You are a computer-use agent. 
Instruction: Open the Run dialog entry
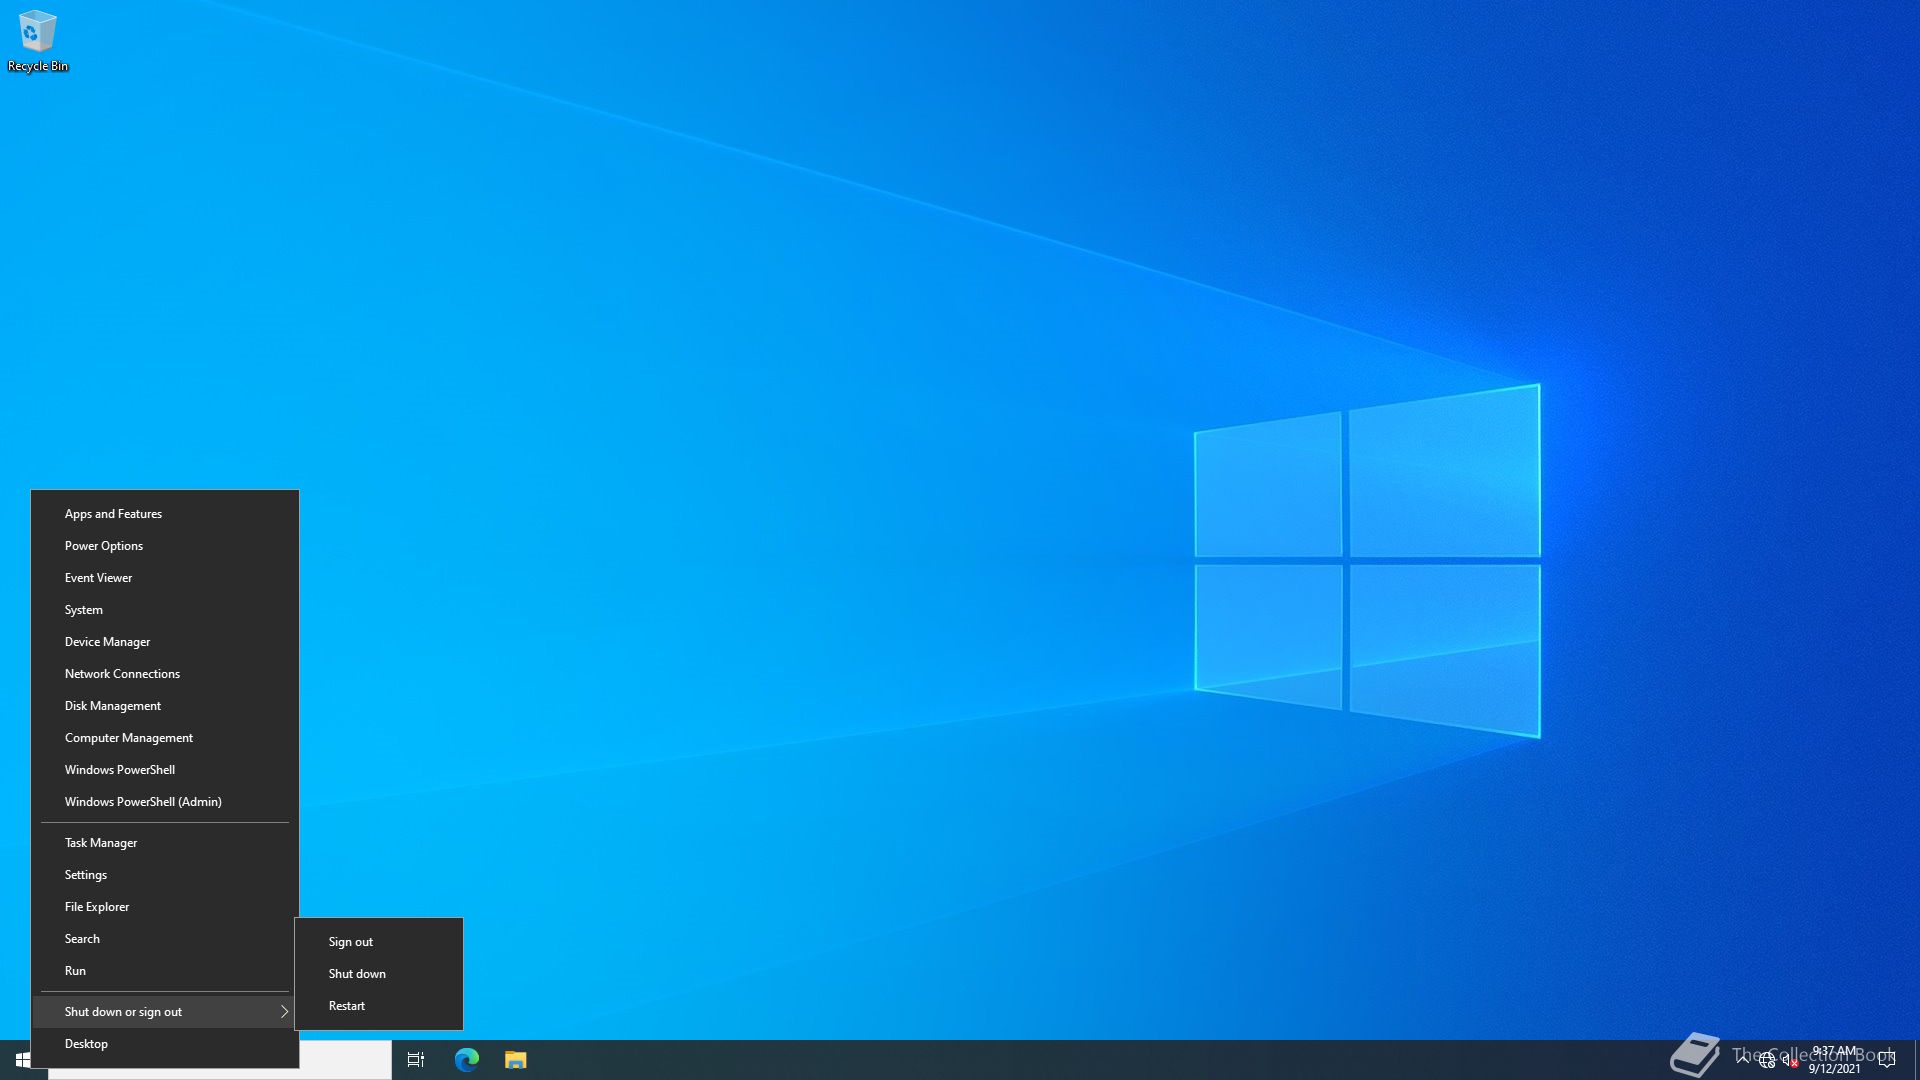pyautogui.click(x=165, y=971)
